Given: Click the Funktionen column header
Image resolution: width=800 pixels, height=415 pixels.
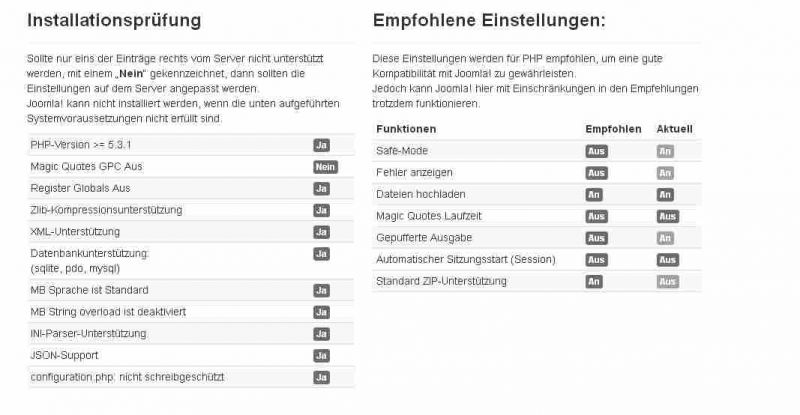Looking at the screenshot, I should tap(406, 129).
